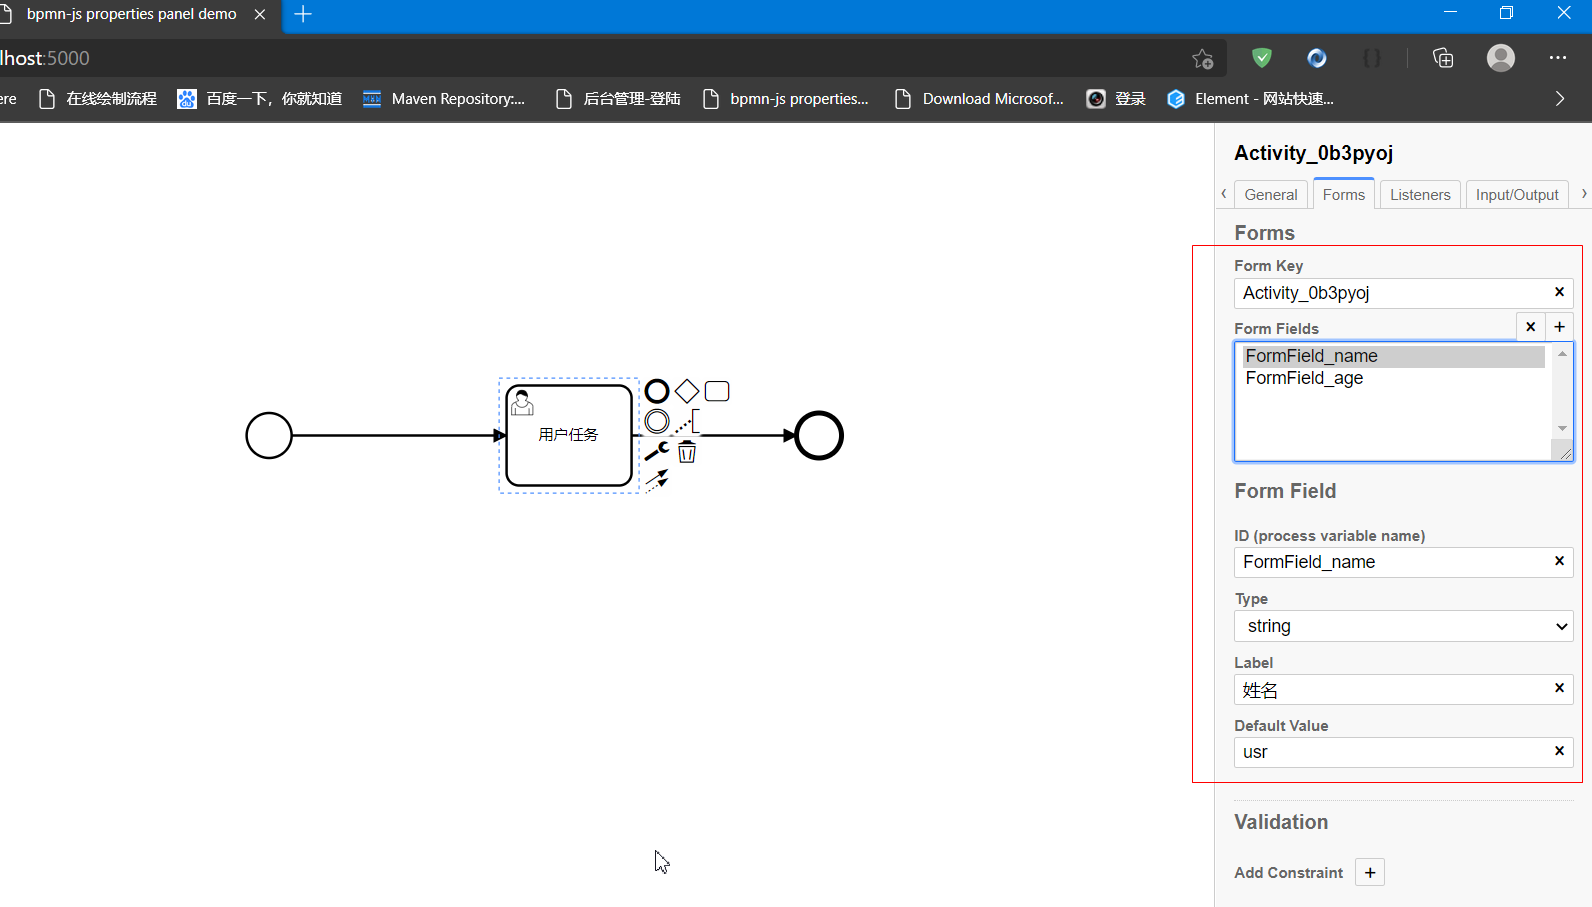Delete the selected task with the trash icon

(687, 452)
